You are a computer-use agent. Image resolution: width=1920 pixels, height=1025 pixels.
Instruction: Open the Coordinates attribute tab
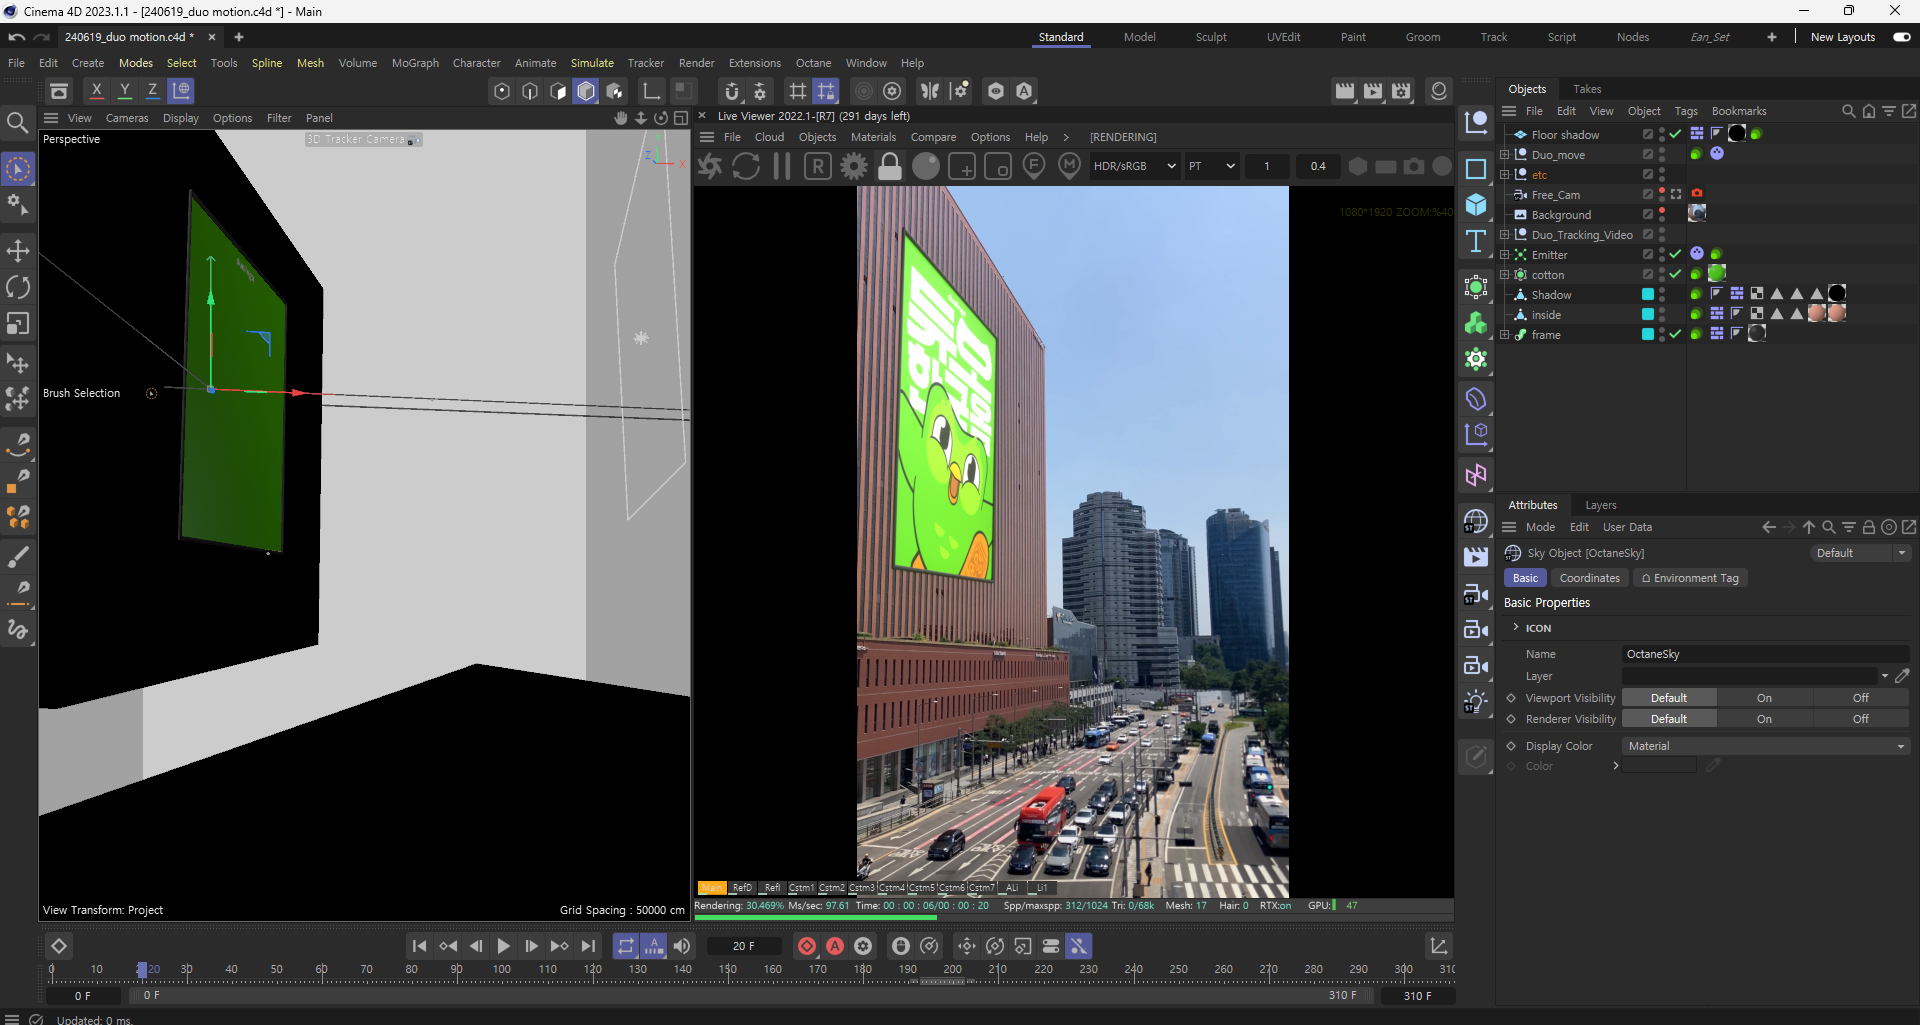coord(1589,578)
